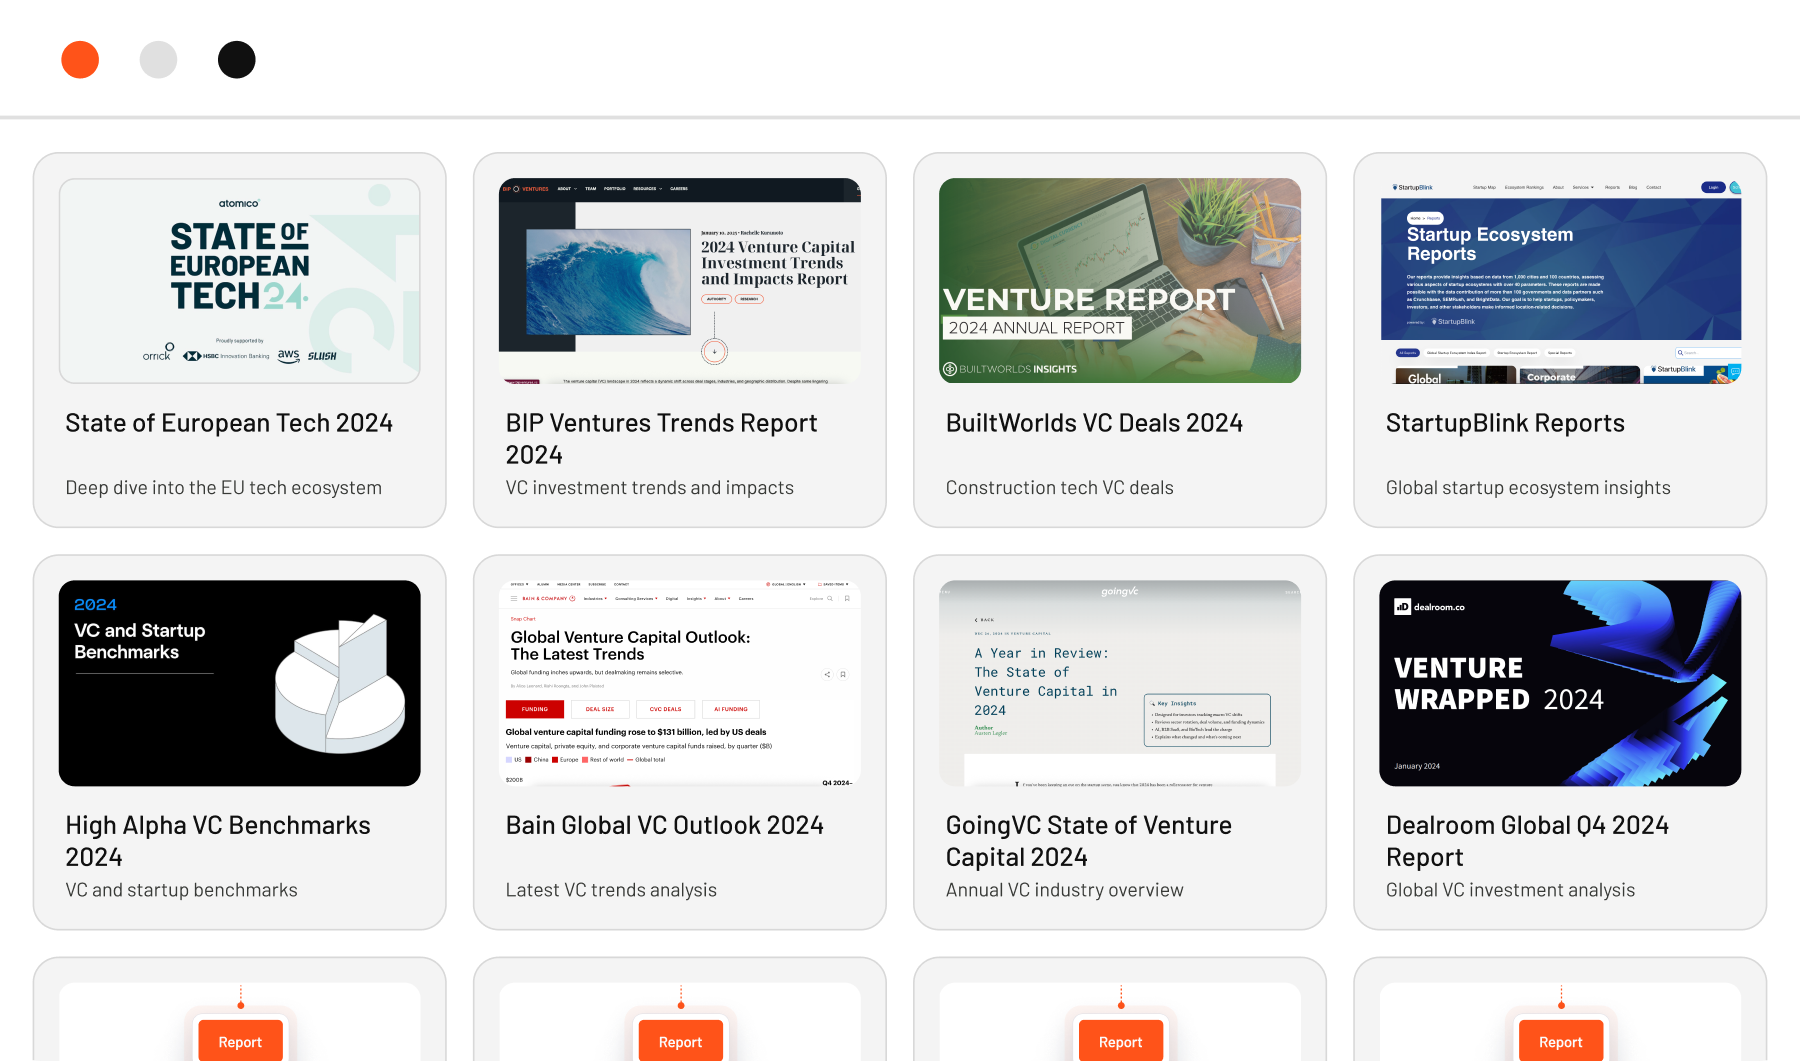Viewport: 1800px width, 1061px height.
Task: Click the light gray circle in header
Action: pos(158,60)
